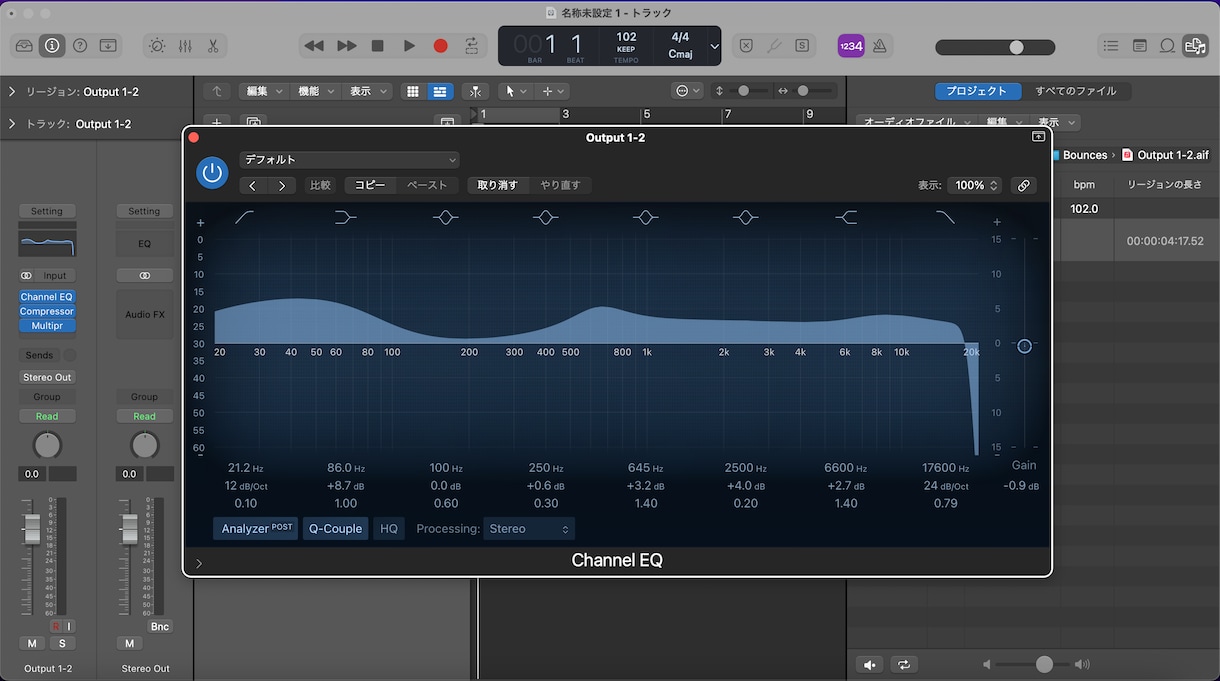The height and width of the screenshot is (681, 1220).
Task: Select the high shelf band icon
Action: tap(846, 217)
